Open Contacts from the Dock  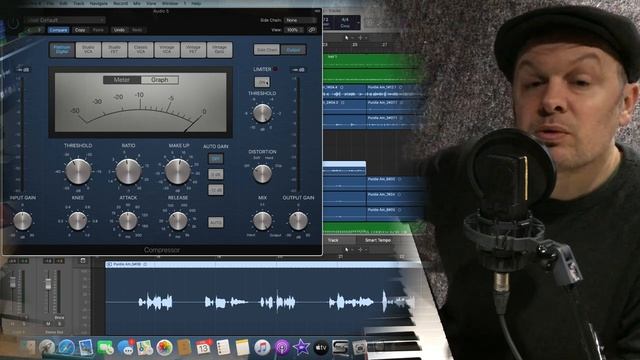(x=184, y=347)
